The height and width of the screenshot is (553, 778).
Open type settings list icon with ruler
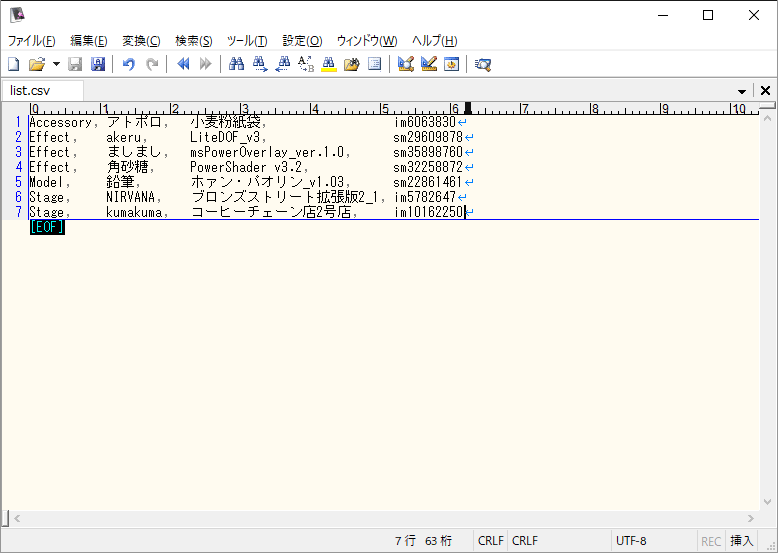405,64
